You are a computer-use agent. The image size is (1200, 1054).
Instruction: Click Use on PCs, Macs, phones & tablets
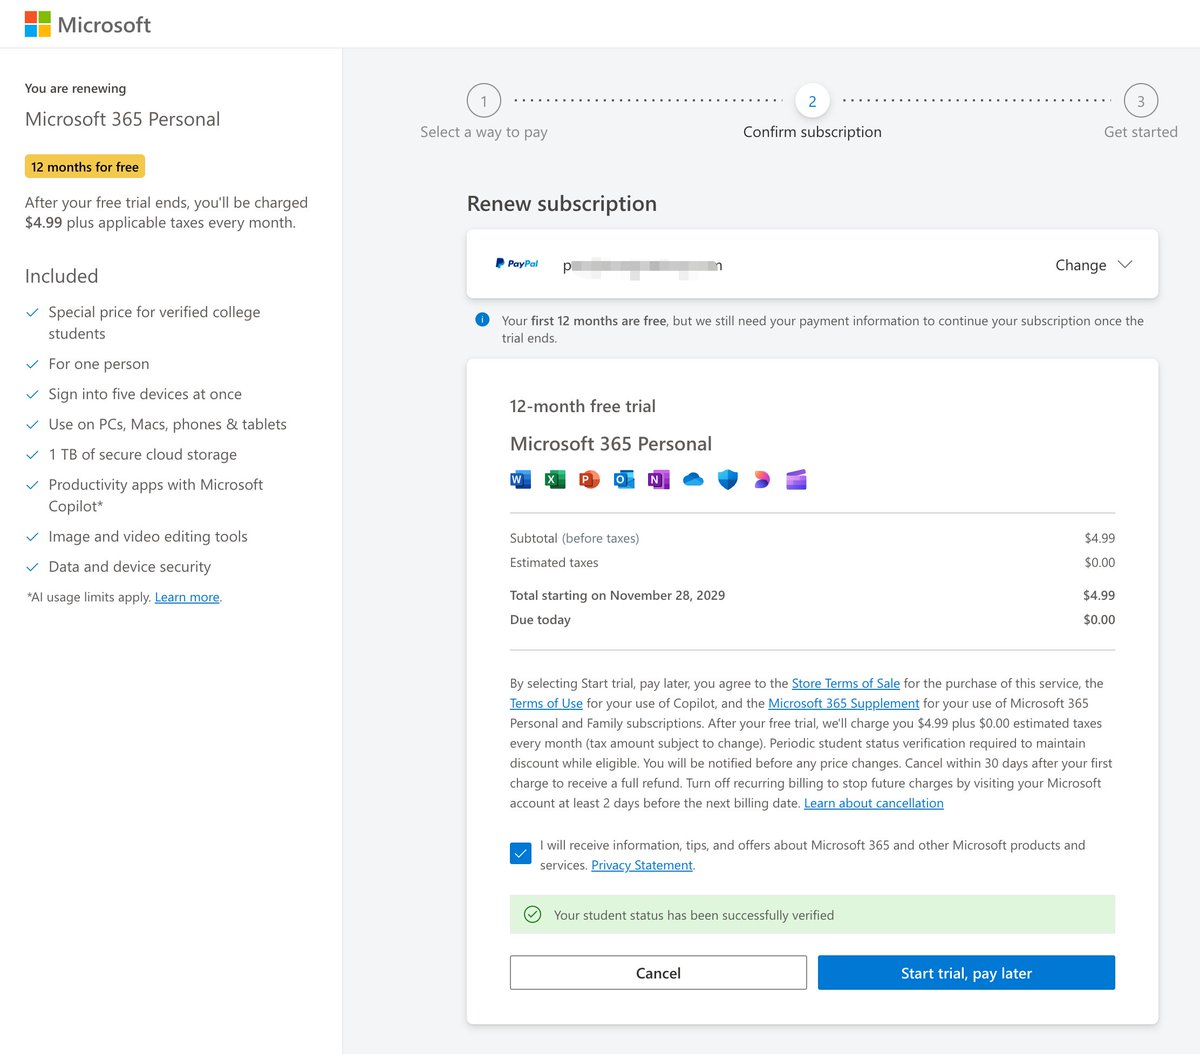tap(168, 424)
